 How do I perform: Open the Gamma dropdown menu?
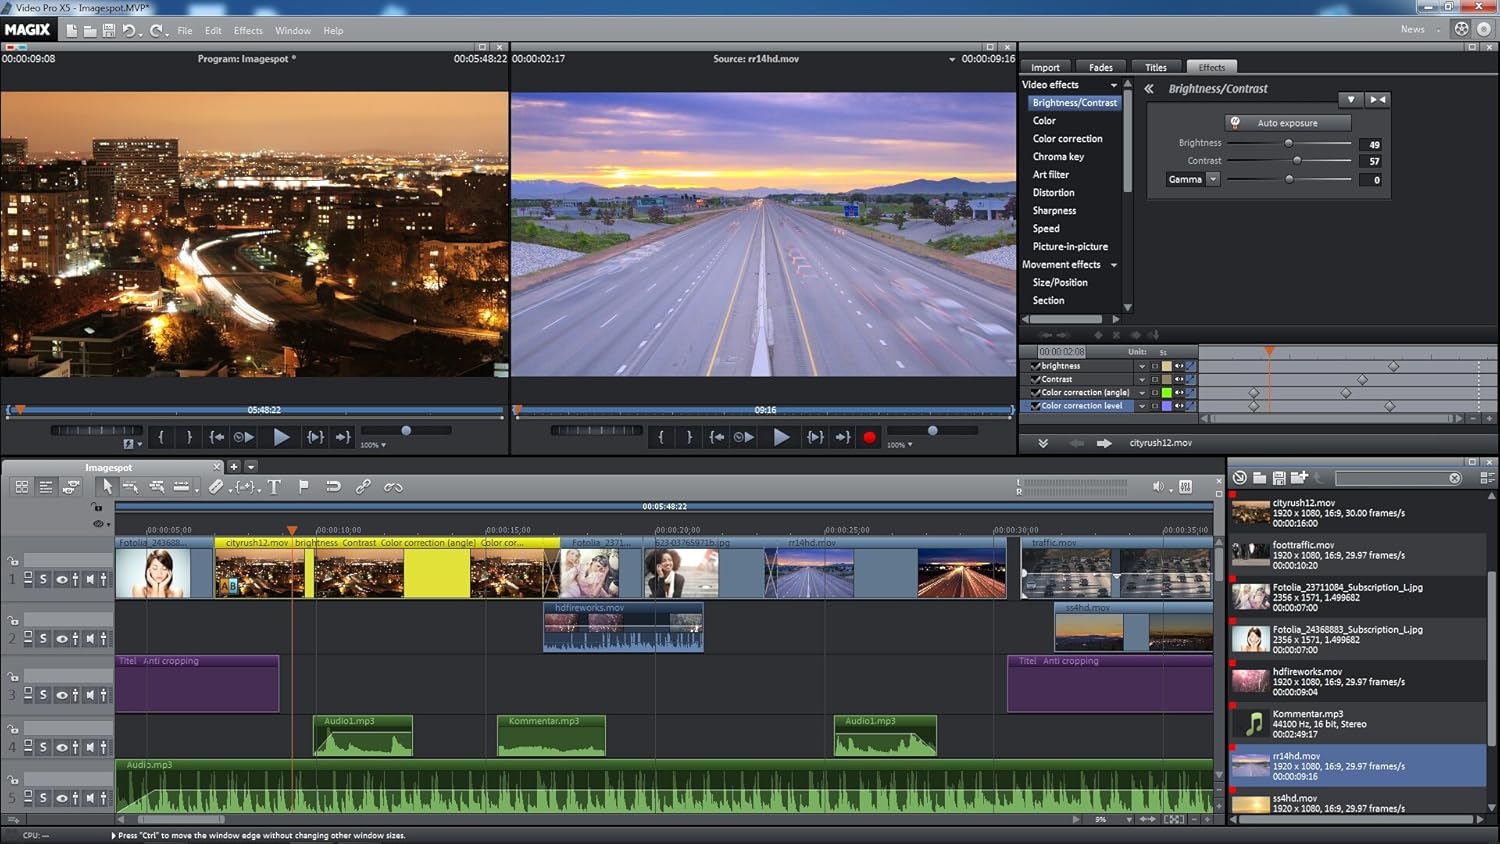[x=1213, y=180]
